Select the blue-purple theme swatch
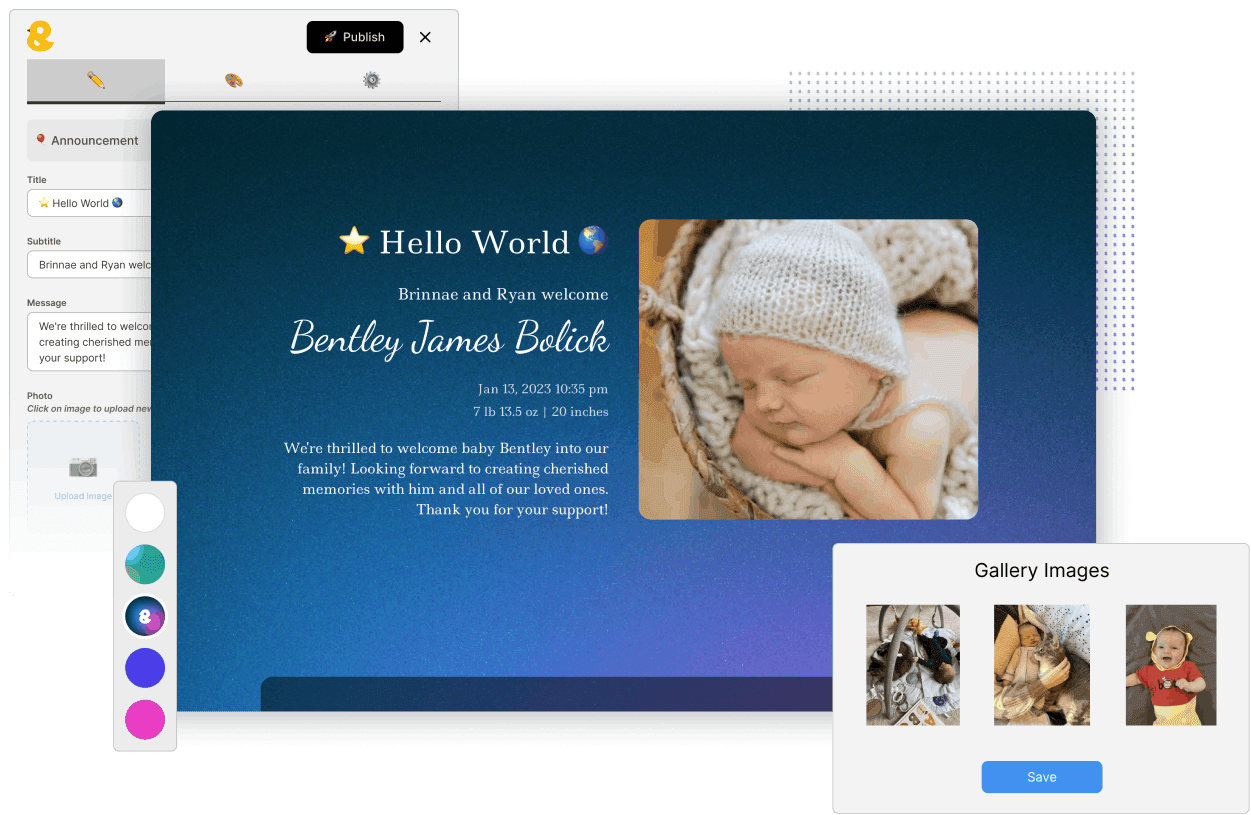 (145, 668)
